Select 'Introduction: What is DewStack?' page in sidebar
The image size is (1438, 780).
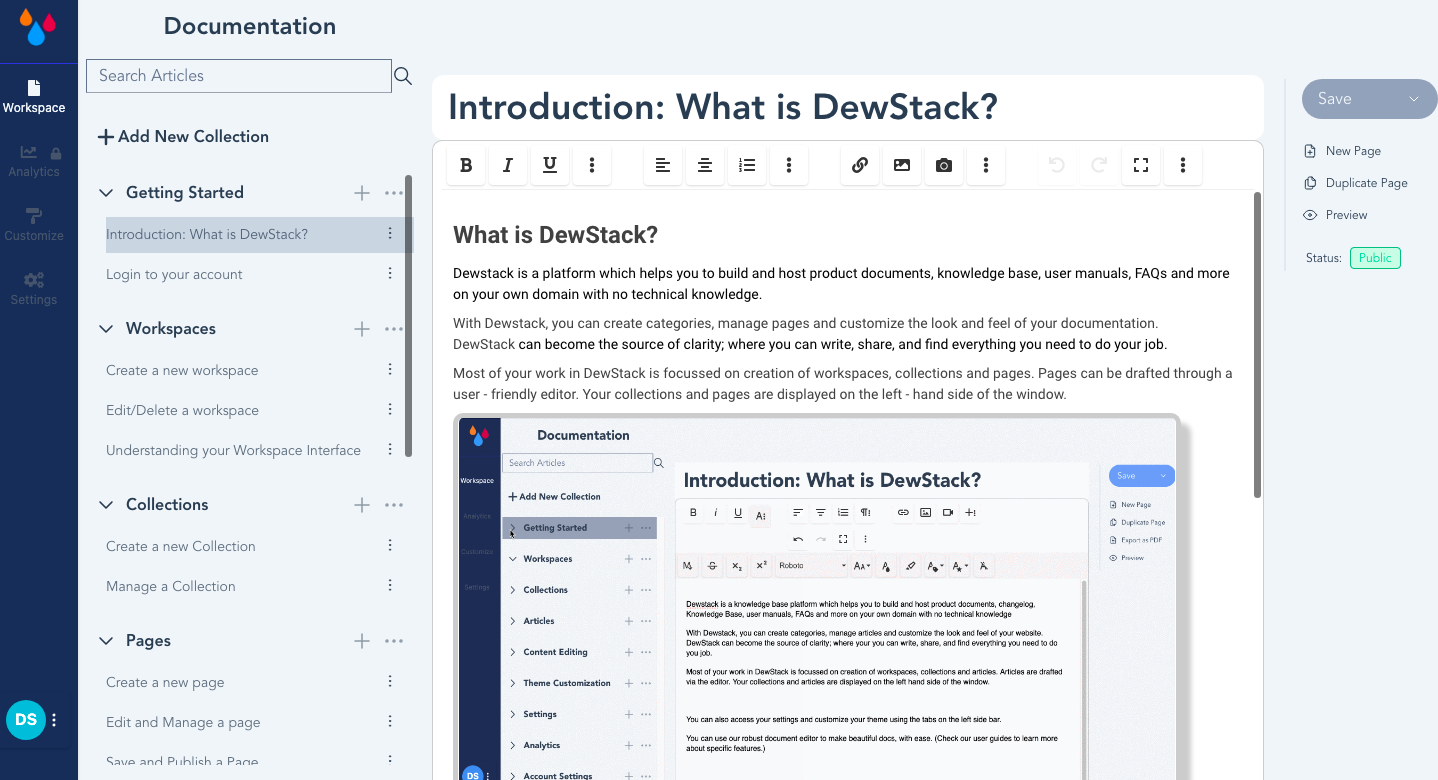pos(207,235)
